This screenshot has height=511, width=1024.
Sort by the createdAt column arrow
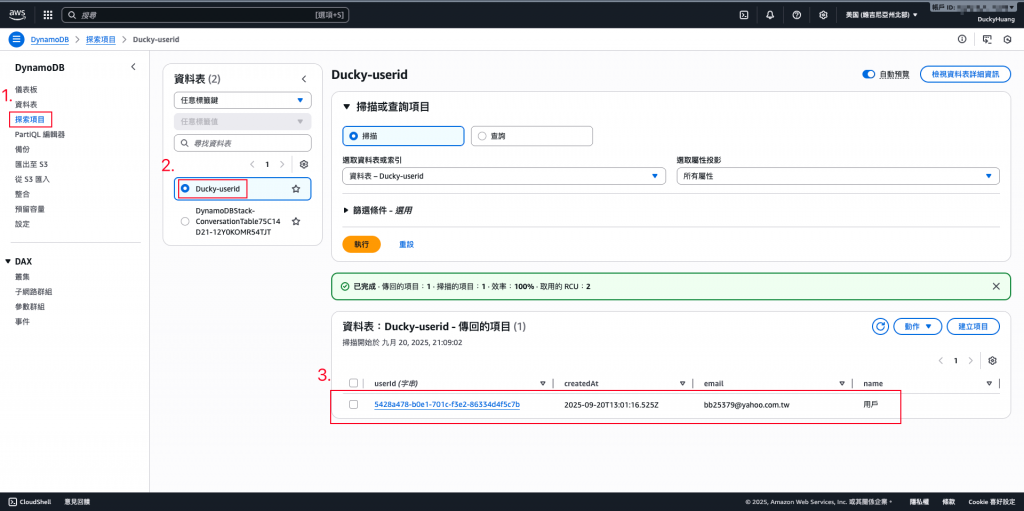point(682,383)
